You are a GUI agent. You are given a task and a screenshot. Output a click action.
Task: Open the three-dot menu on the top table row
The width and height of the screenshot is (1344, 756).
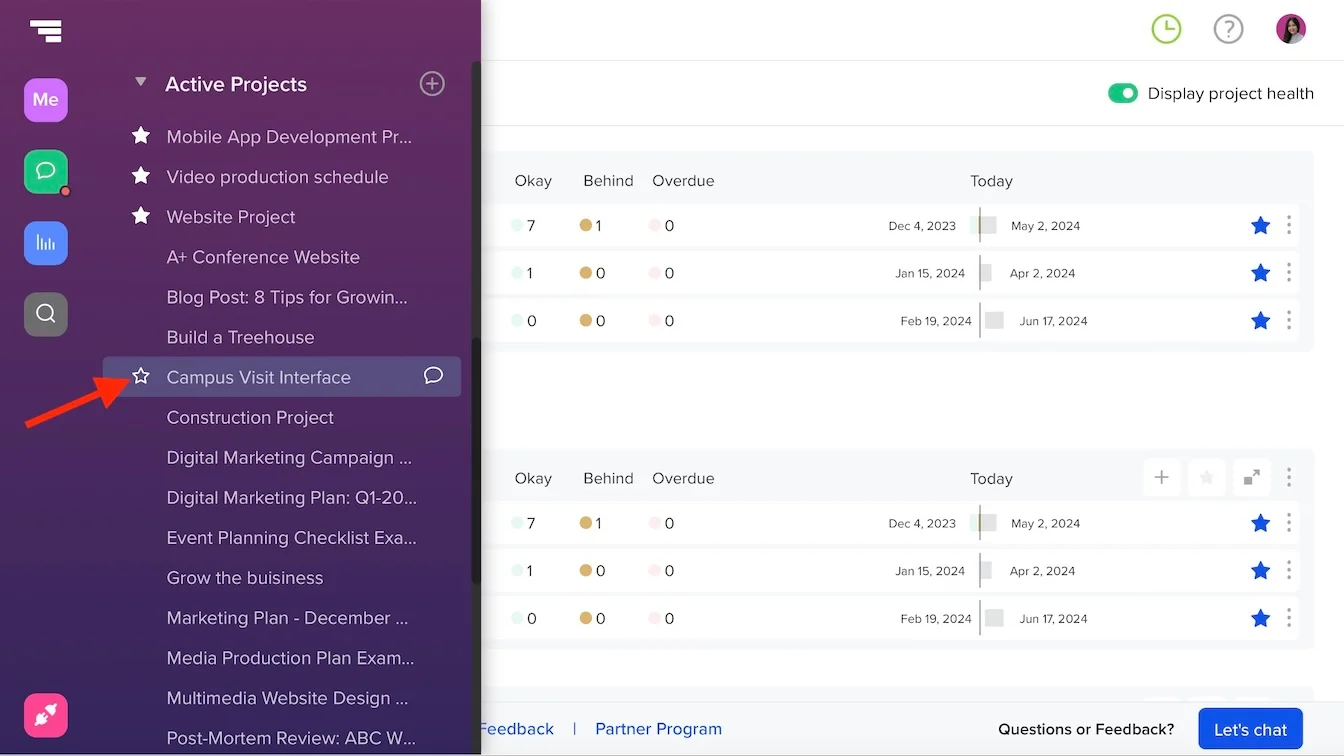pos(1288,225)
